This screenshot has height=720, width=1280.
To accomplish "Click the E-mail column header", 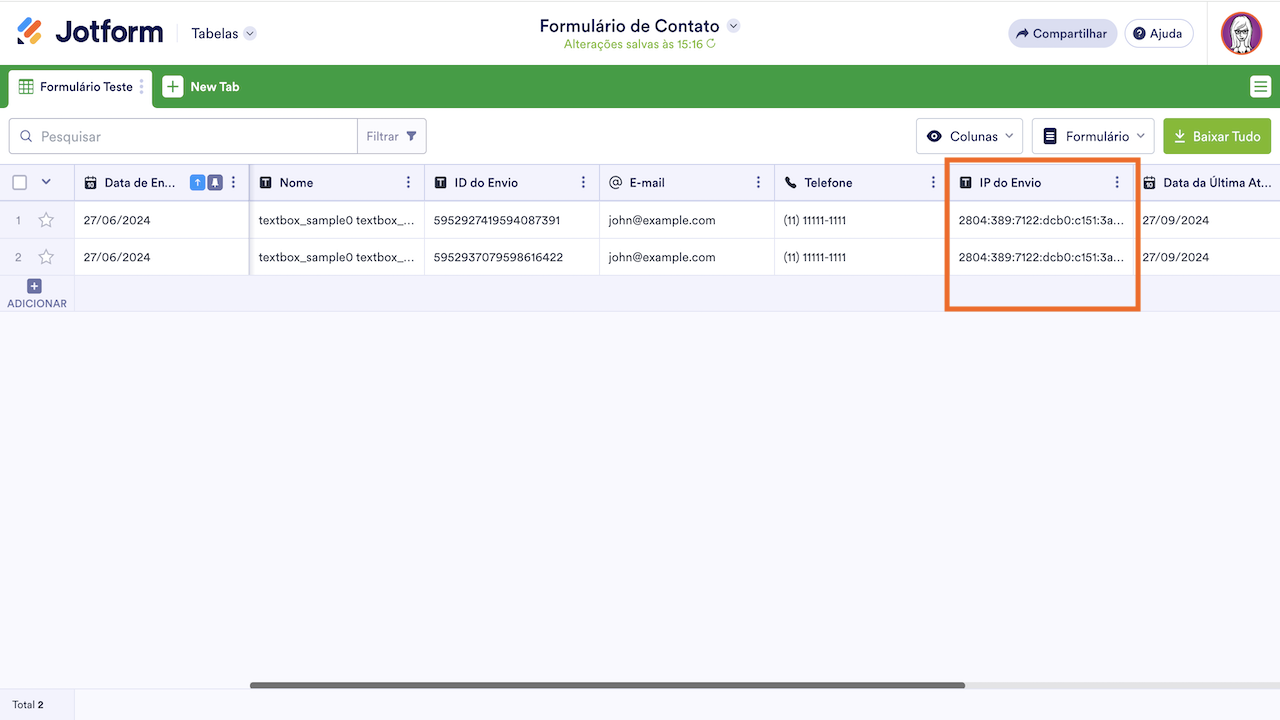I will click(687, 182).
